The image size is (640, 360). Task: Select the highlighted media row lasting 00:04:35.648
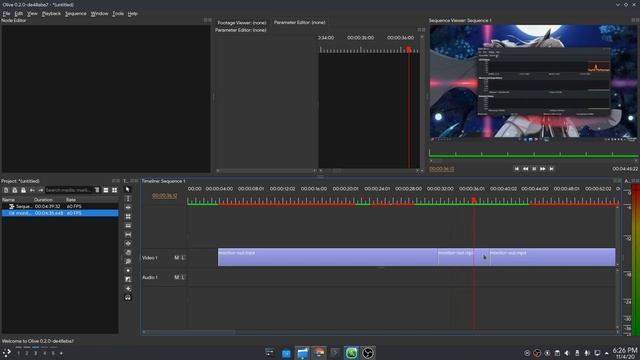[x=60, y=213]
